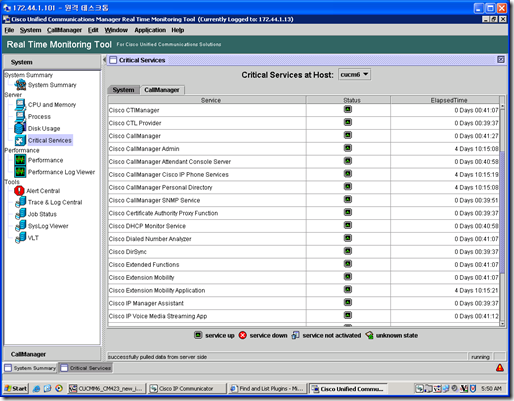The height and width of the screenshot is (401, 514).
Task: Click the CPU and Memory icon
Action: [20, 105]
